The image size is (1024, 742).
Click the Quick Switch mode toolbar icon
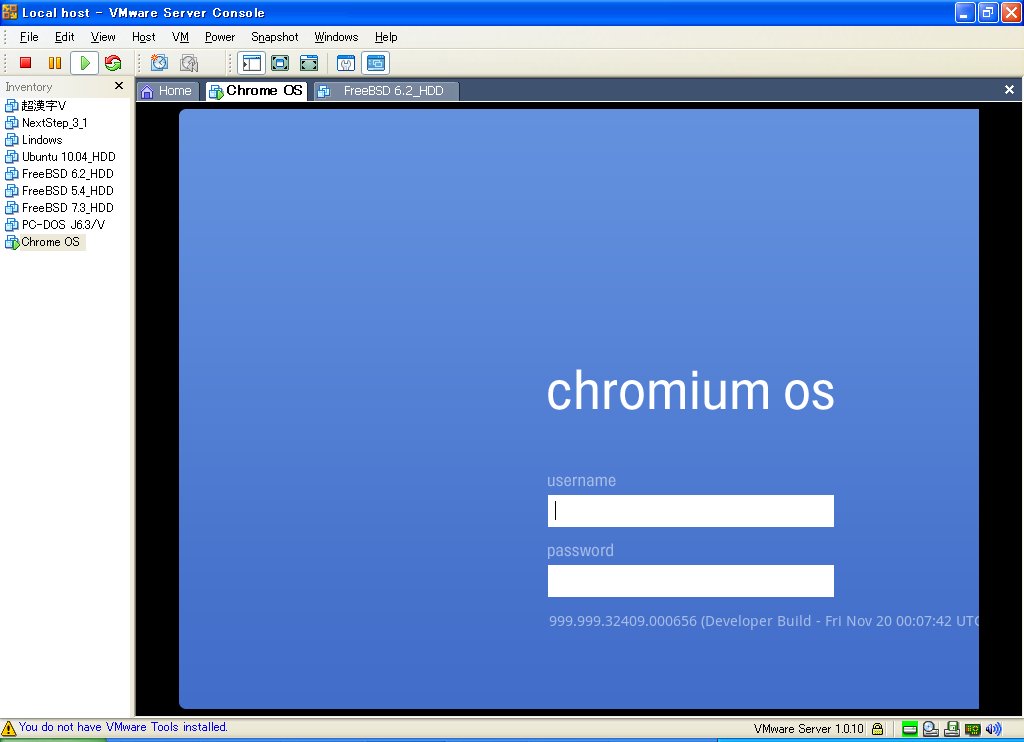coord(280,63)
